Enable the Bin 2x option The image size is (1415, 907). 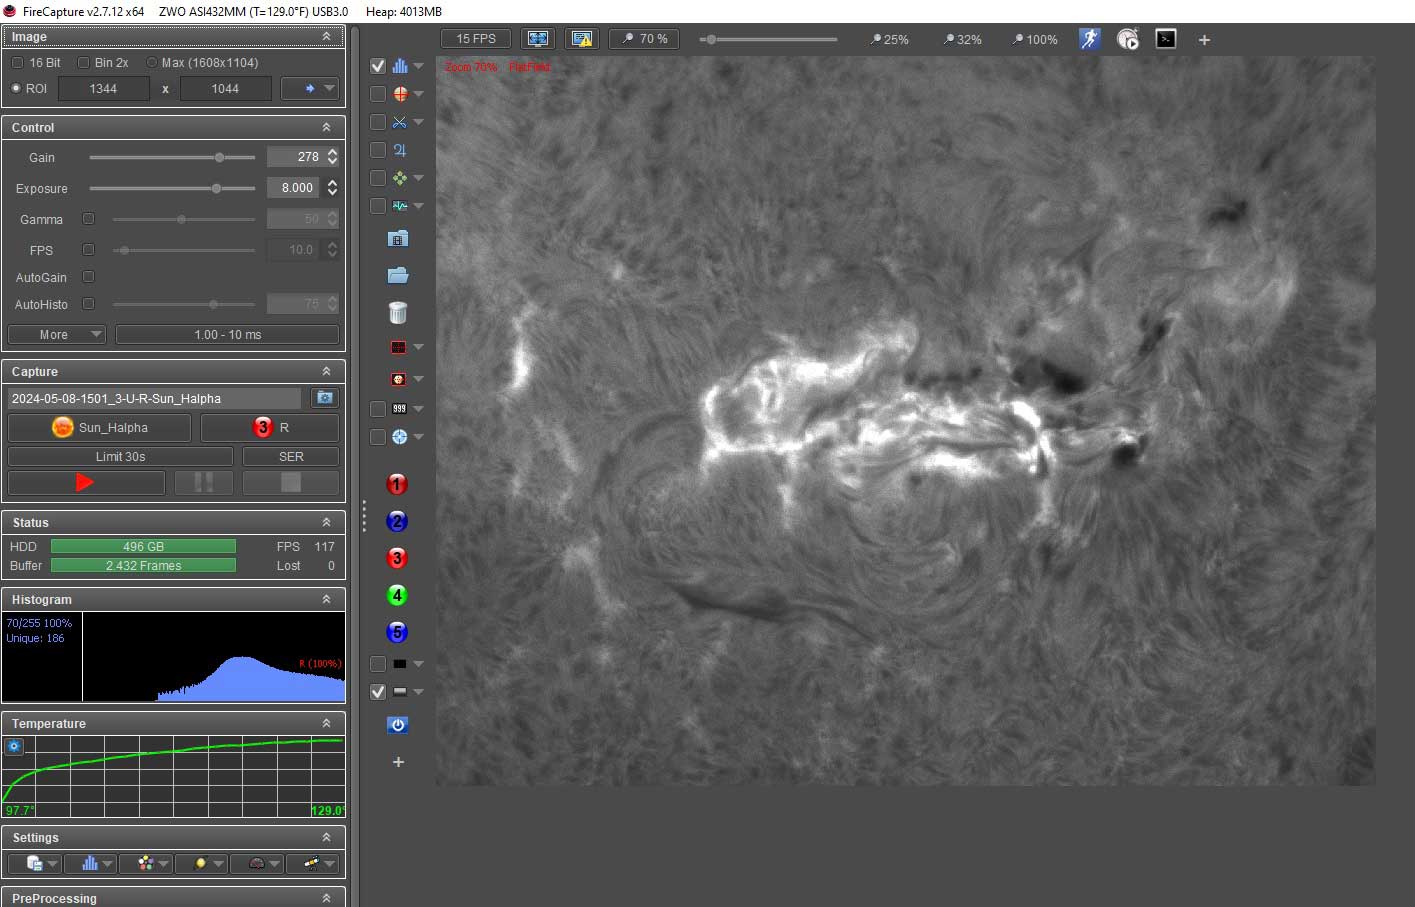pyautogui.click(x=83, y=62)
